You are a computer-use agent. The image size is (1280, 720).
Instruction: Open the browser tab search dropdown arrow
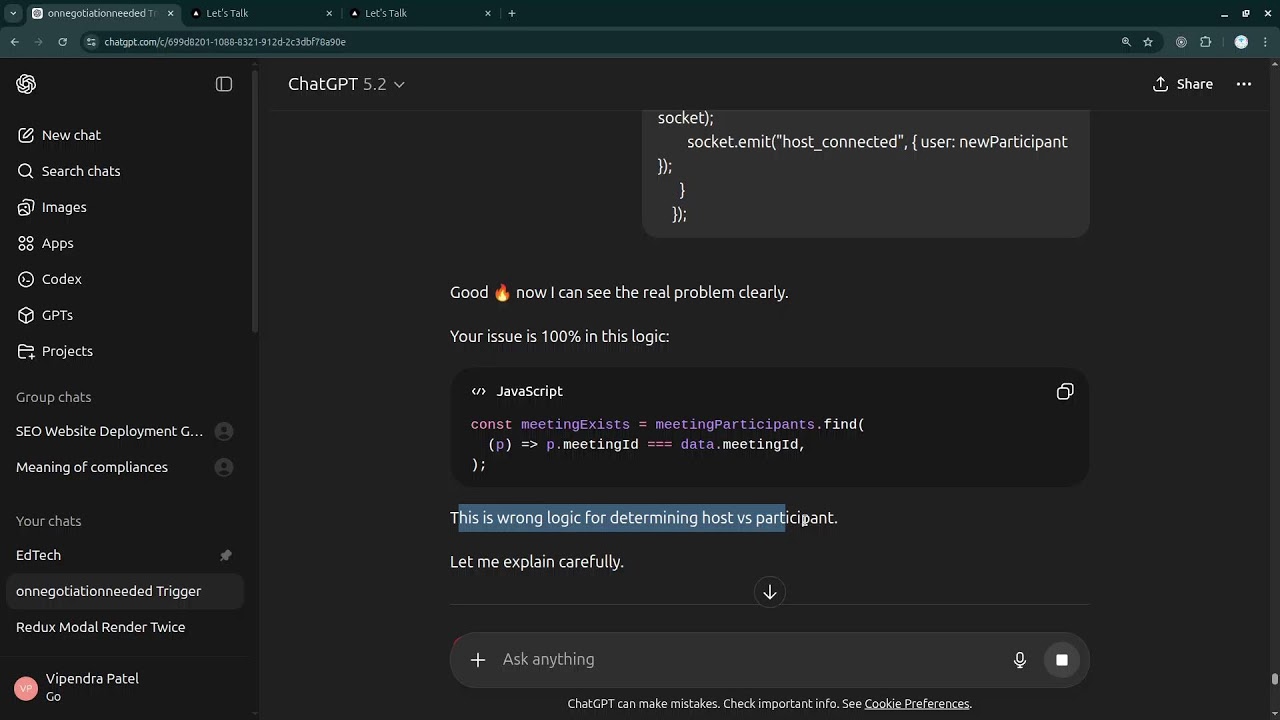pos(13,13)
